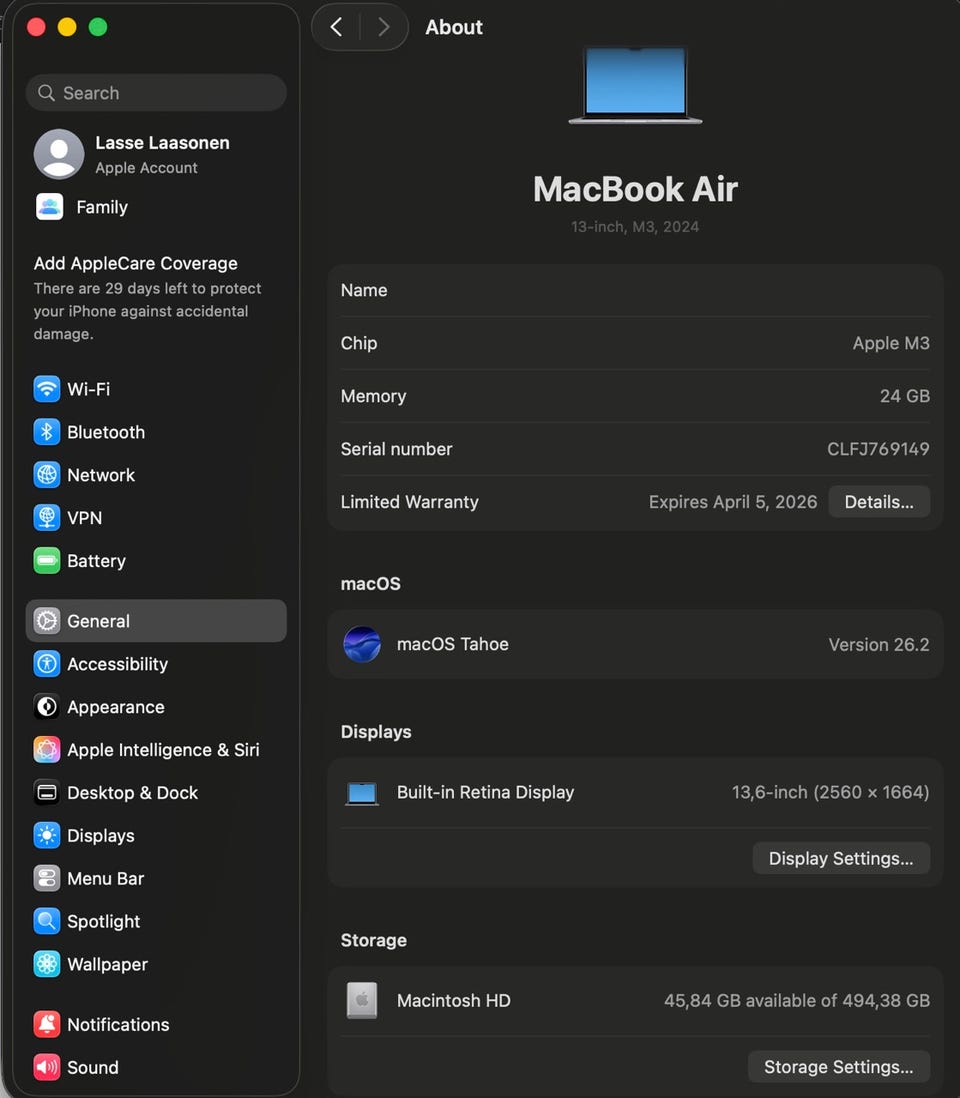Screen dimensions: 960x1098
Task: Click the Accessibility icon
Action: (x=47, y=664)
